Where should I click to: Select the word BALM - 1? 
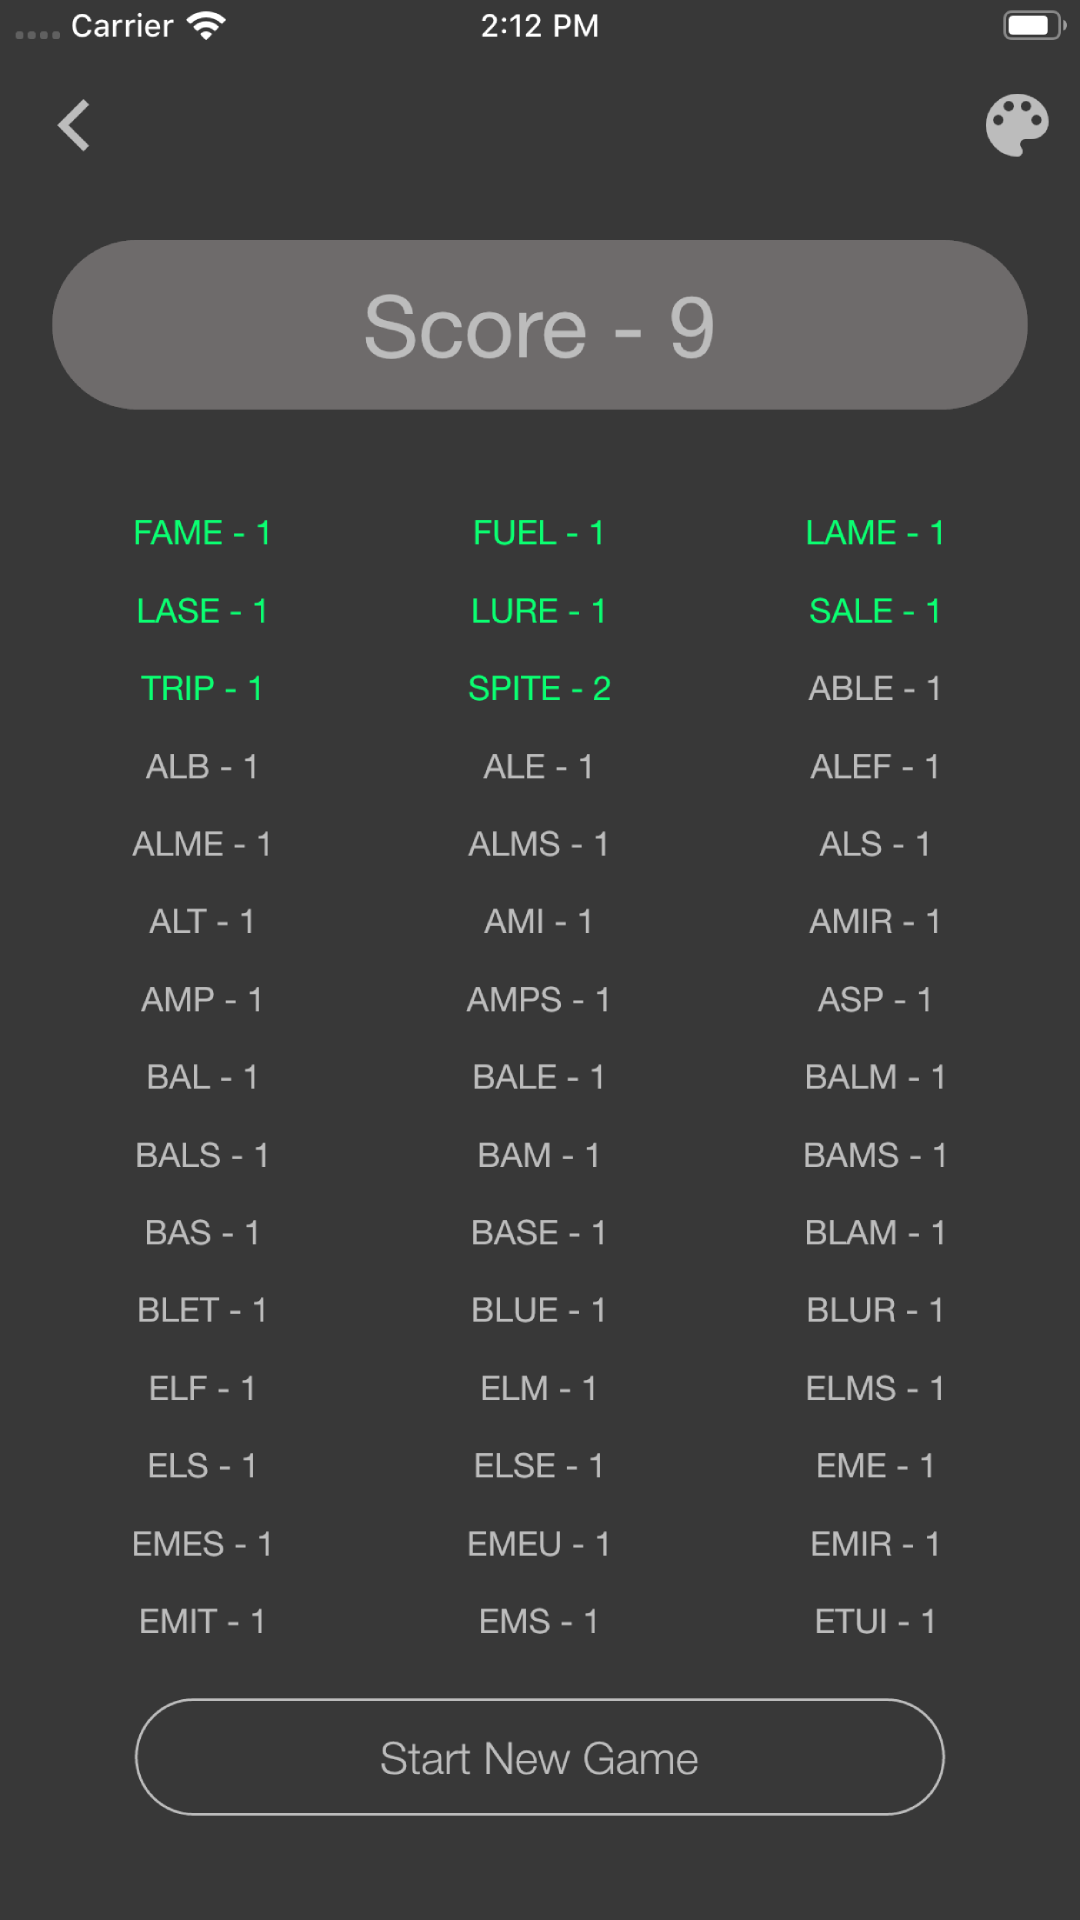pyautogui.click(x=875, y=1078)
